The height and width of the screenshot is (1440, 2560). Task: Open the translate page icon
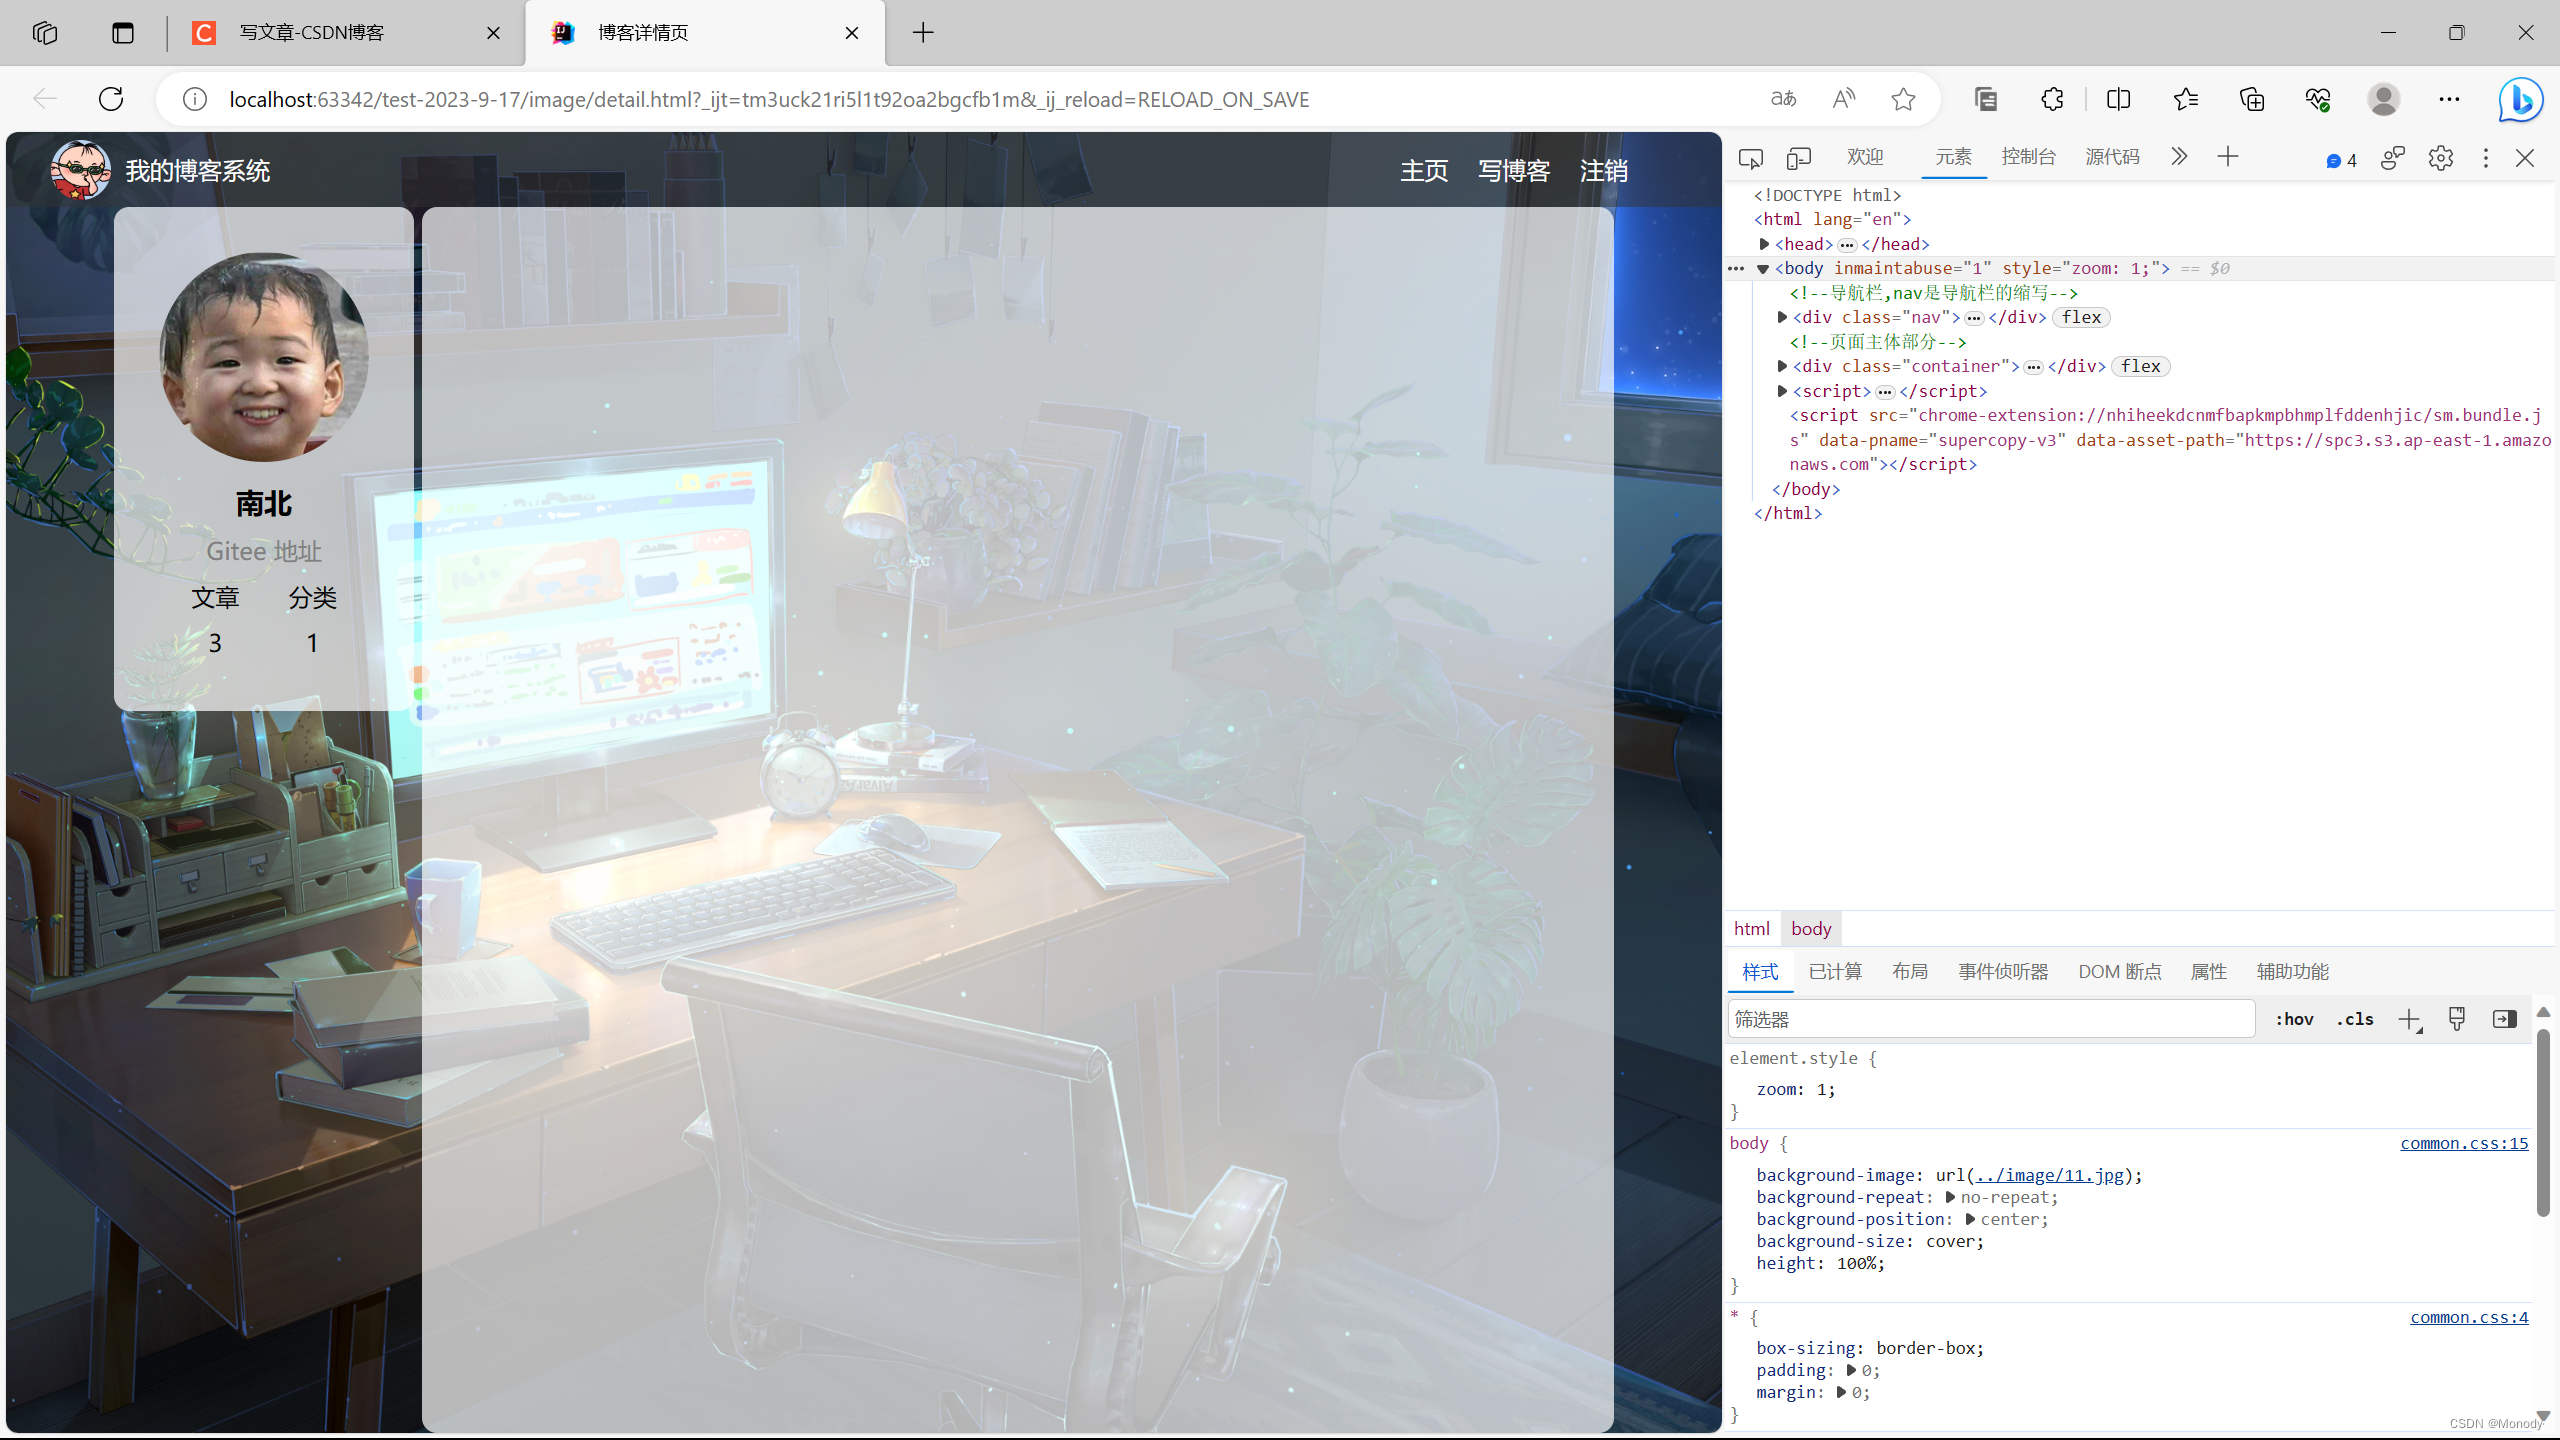[1783, 99]
